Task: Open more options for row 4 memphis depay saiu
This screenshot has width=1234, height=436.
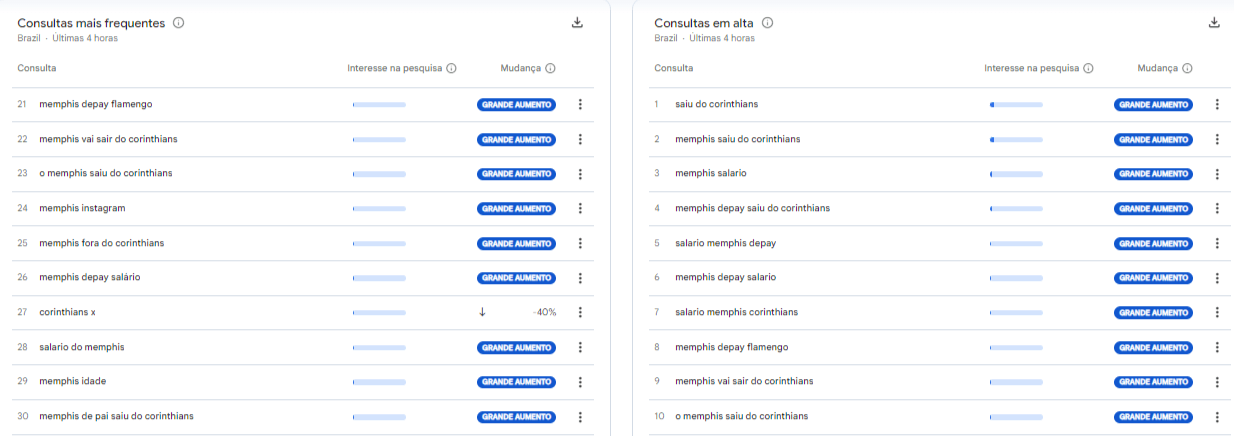Action: 1217,208
